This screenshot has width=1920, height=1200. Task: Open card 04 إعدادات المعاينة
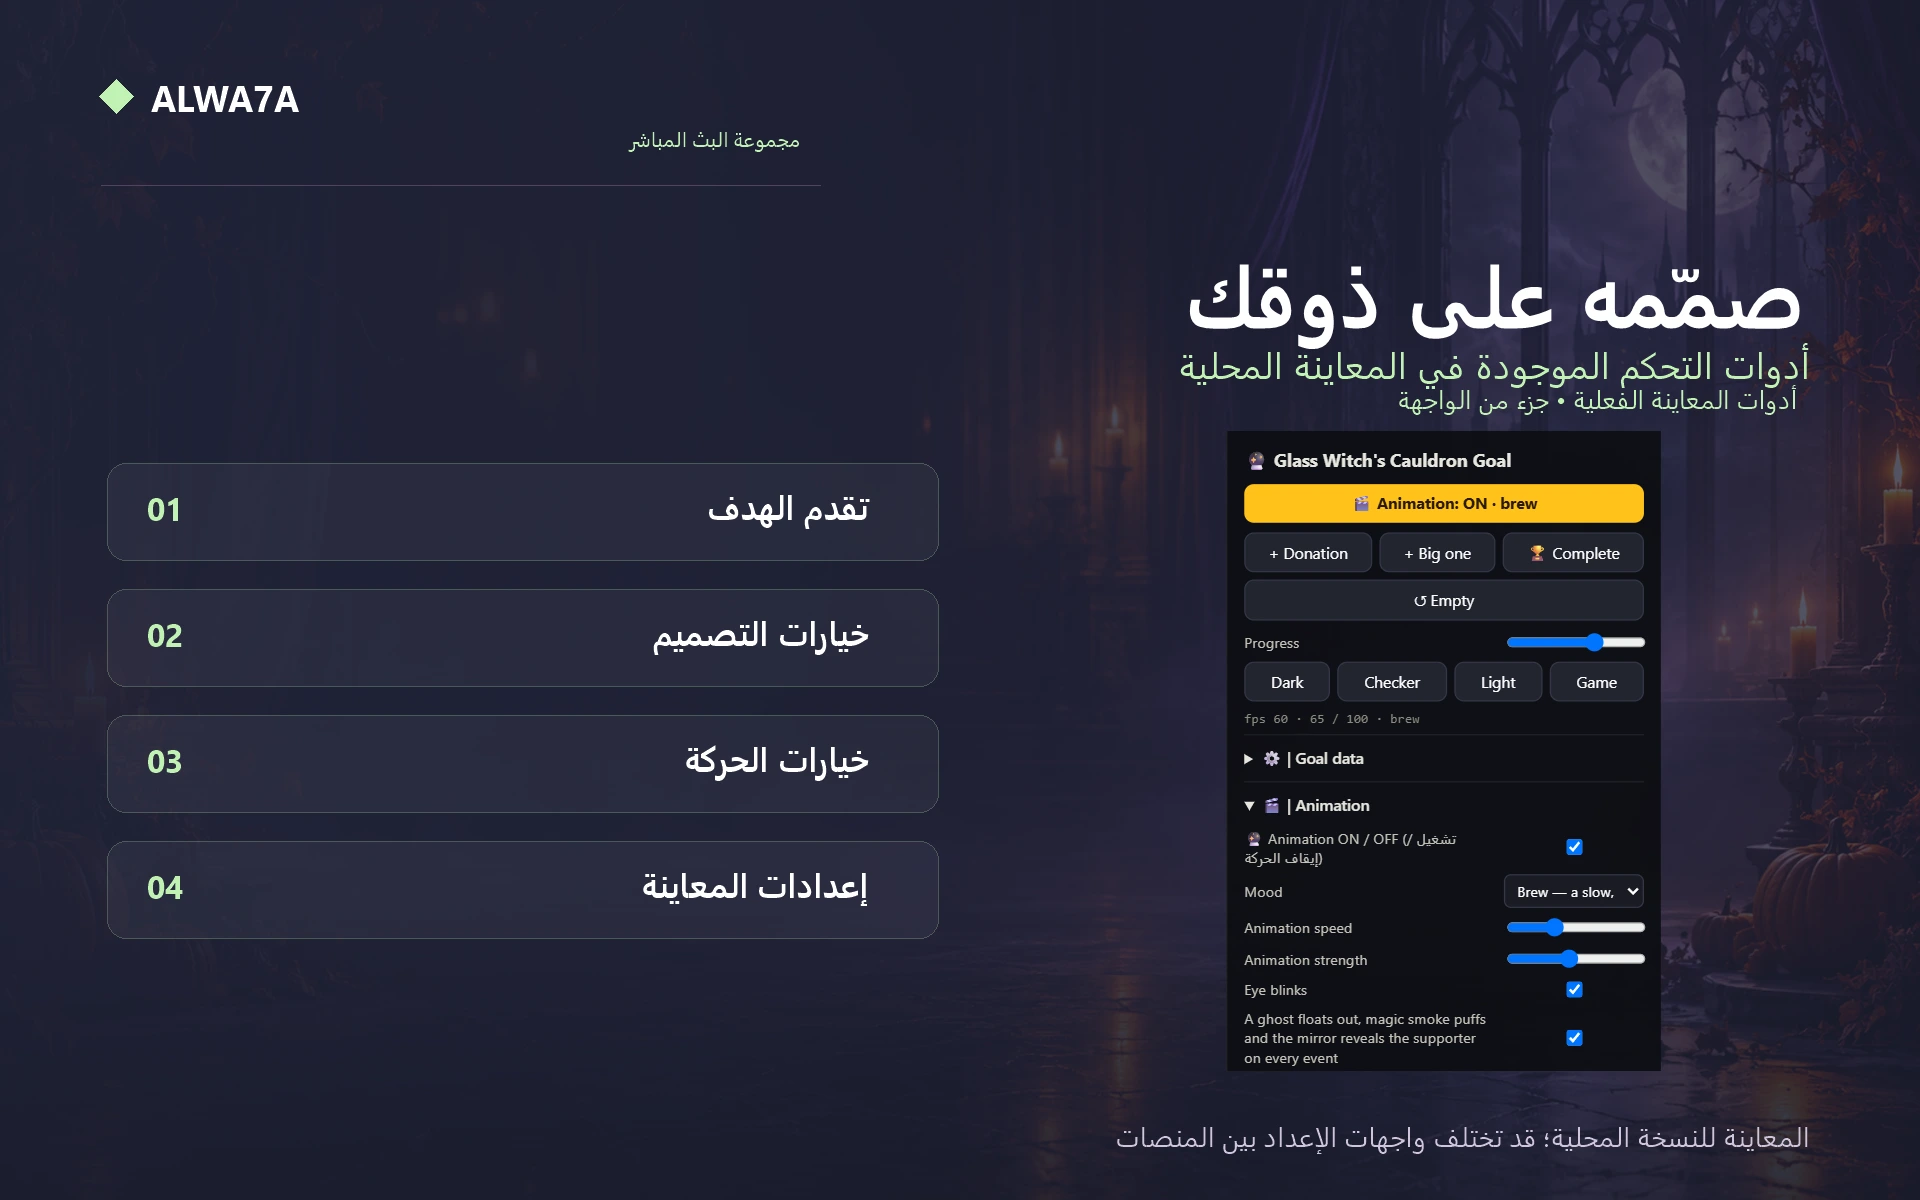click(x=523, y=889)
